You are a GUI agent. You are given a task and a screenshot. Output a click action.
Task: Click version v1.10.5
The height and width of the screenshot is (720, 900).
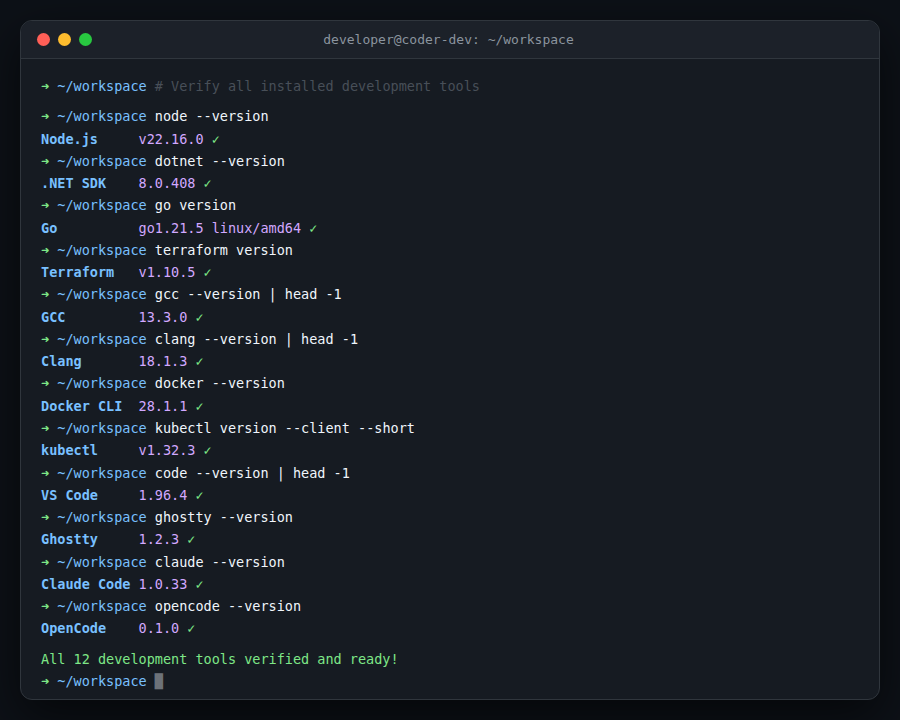(x=167, y=273)
